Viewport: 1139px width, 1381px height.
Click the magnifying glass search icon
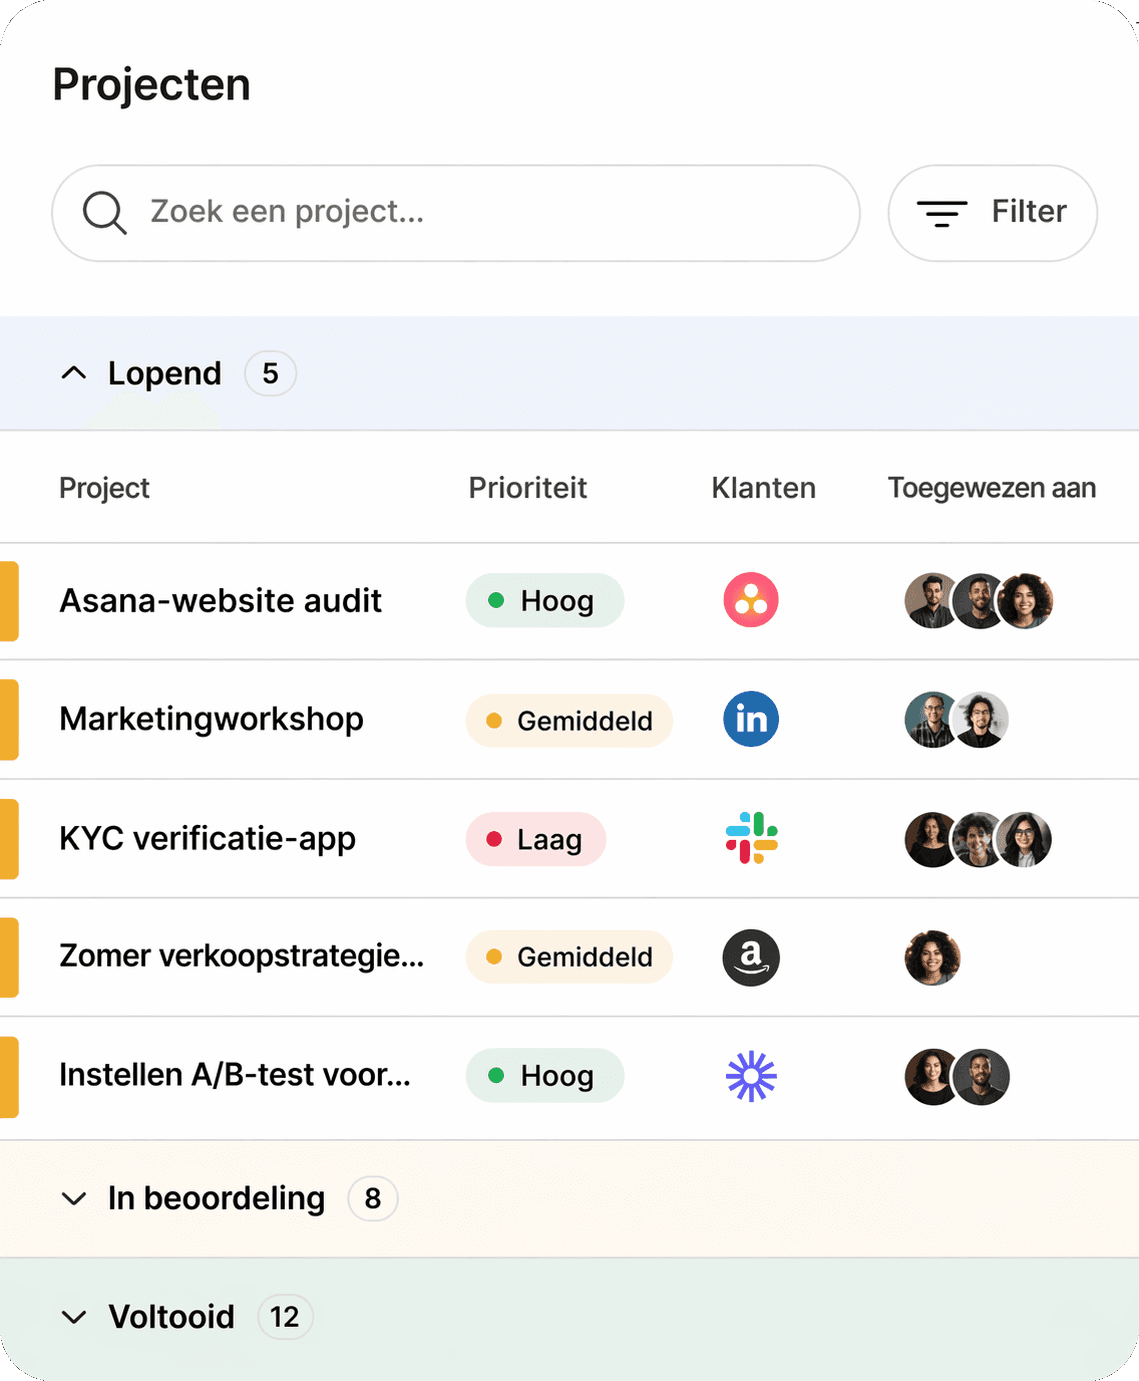click(x=103, y=212)
